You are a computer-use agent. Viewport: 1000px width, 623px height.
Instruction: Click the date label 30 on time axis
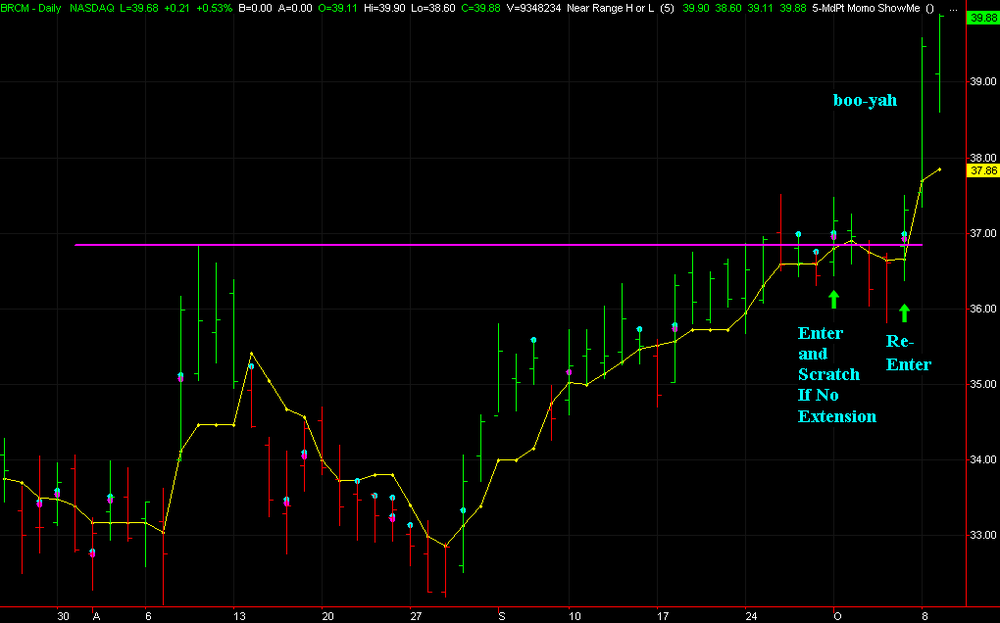(x=62, y=617)
